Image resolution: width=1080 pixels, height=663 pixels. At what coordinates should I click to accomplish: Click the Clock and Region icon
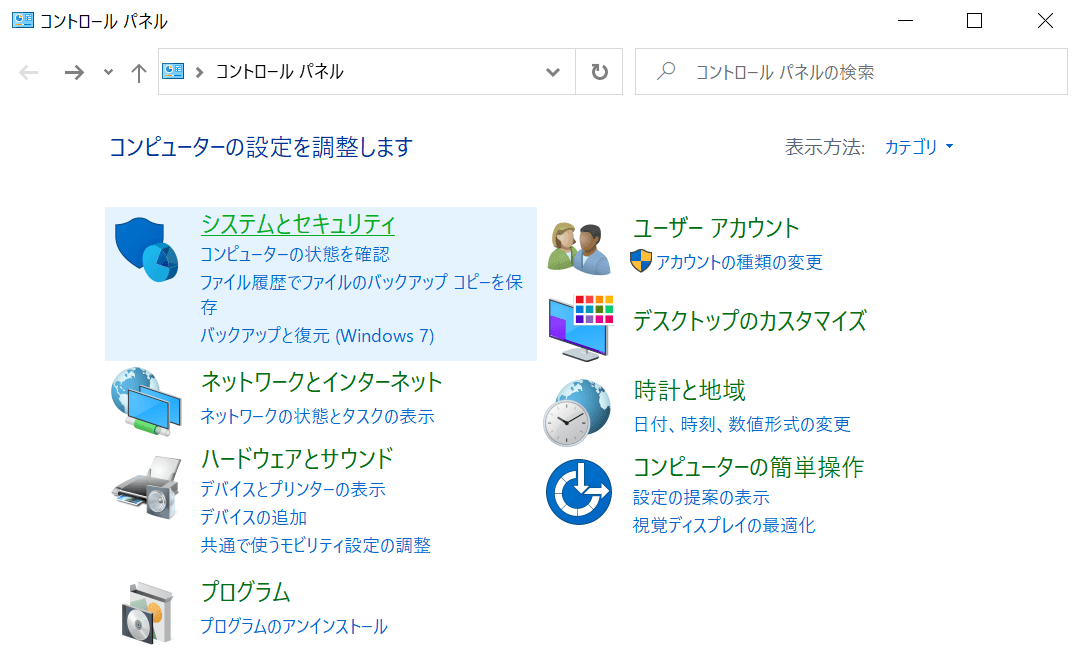click(x=579, y=412)
